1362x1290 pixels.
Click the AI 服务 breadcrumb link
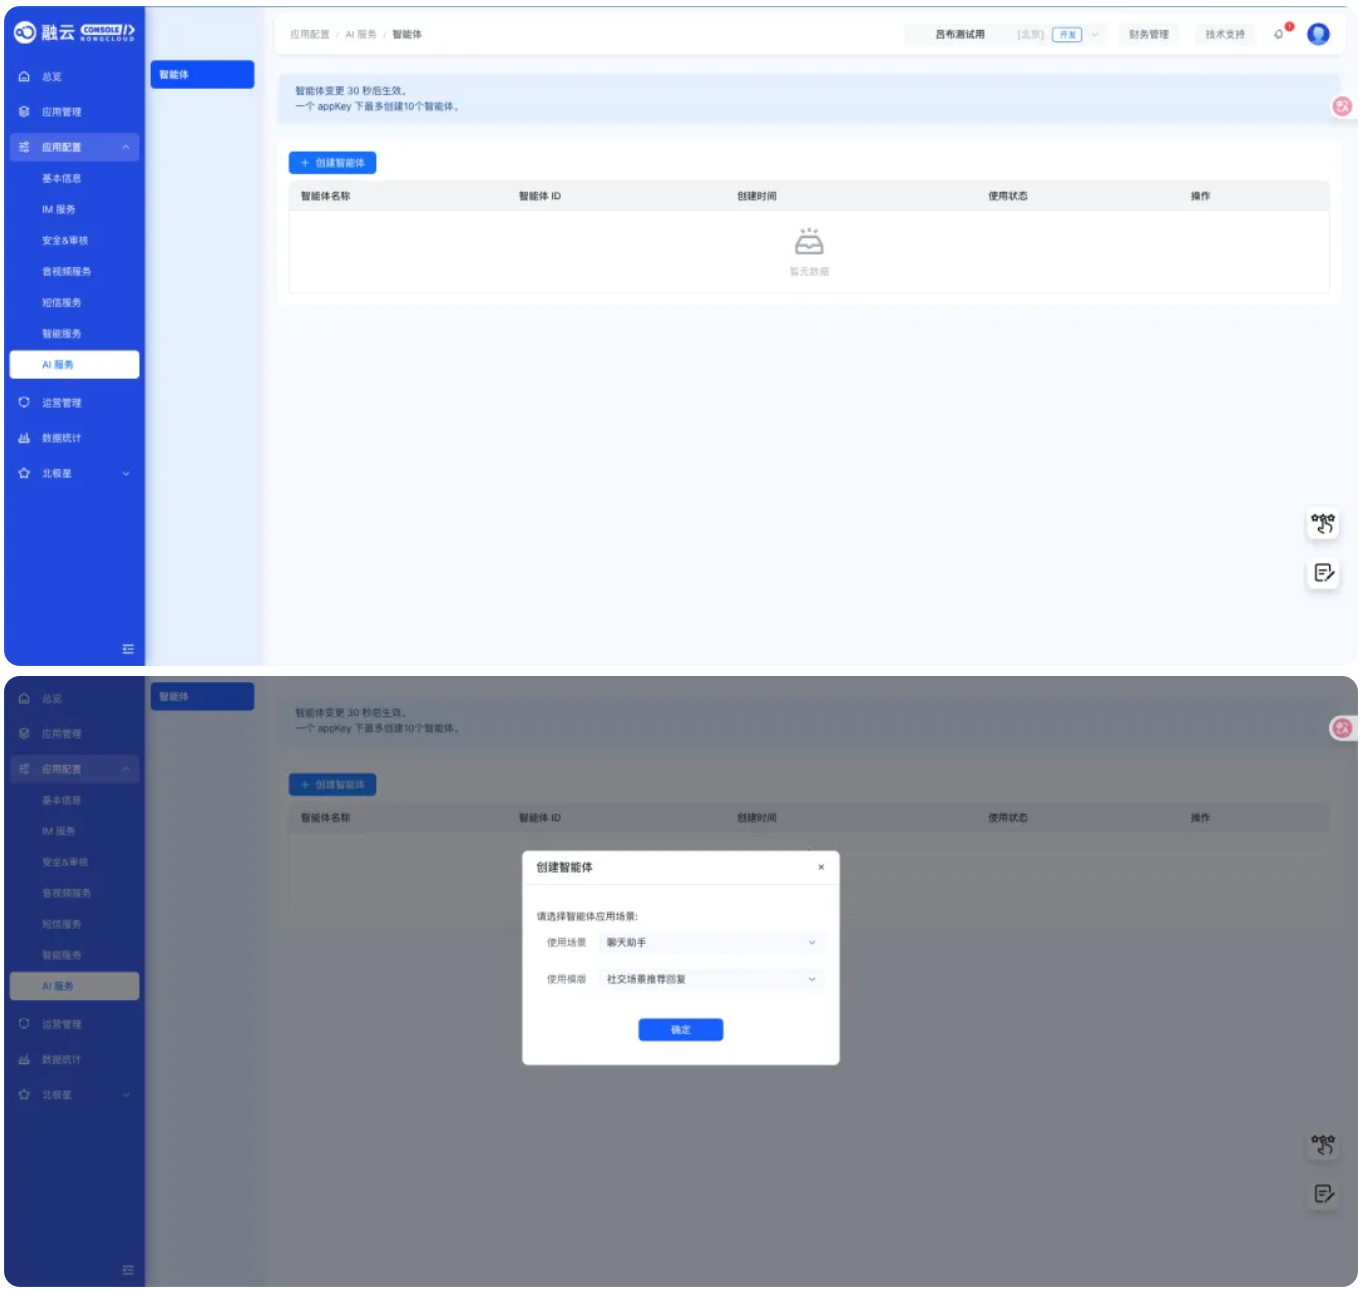[x=361, y=34]
